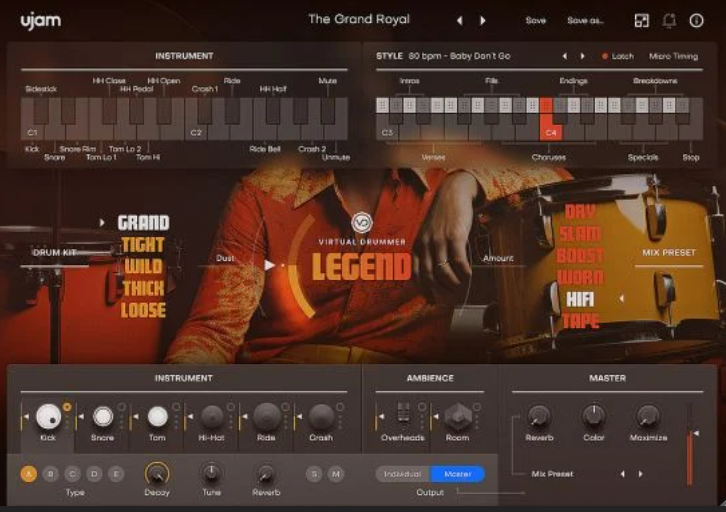Click the instrument Reverb knob
Screen dimensions: 726x512
point(266,473)
